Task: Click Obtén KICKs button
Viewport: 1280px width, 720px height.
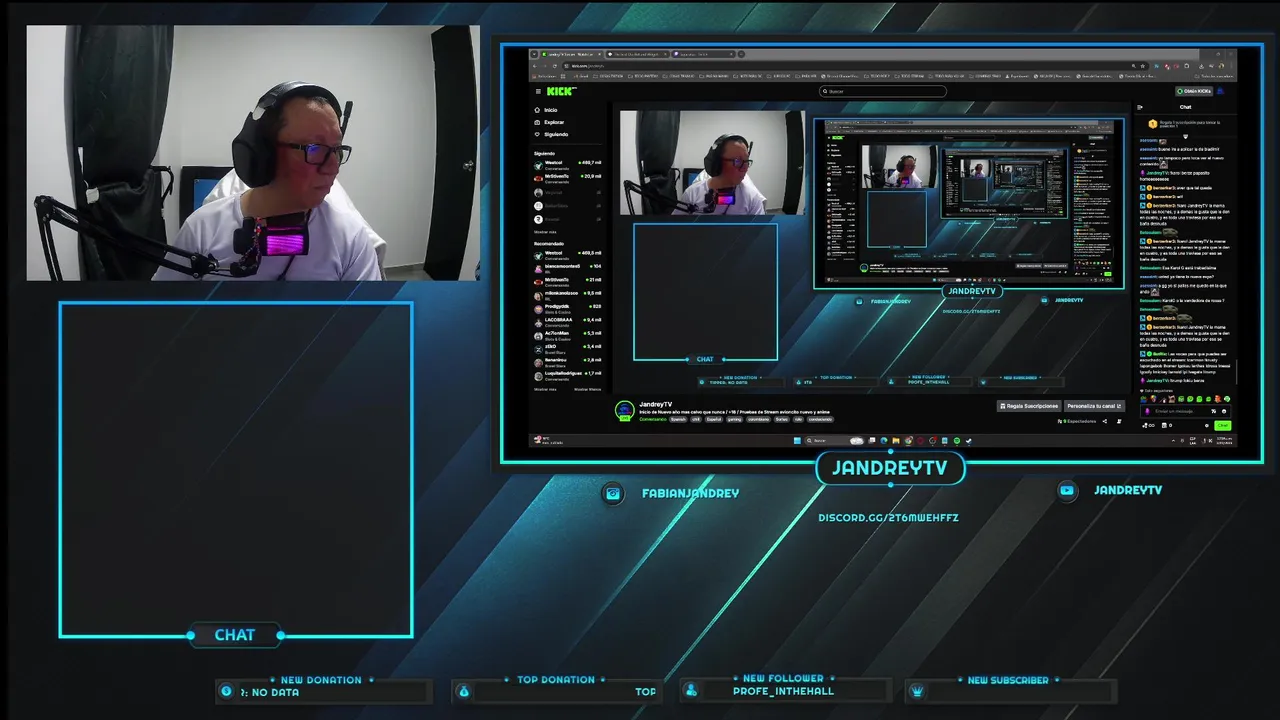Action: pyautogui.click(x=1194, y=91)
